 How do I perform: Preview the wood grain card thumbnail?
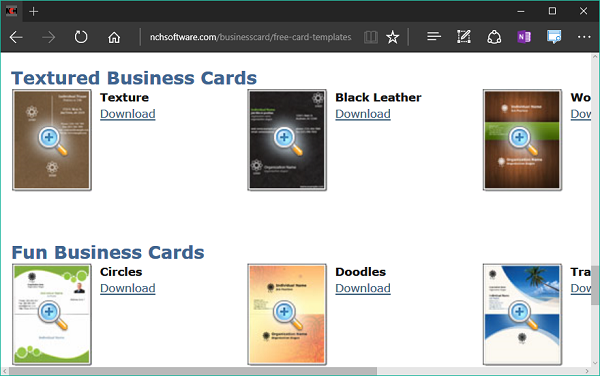click(522, 140)
